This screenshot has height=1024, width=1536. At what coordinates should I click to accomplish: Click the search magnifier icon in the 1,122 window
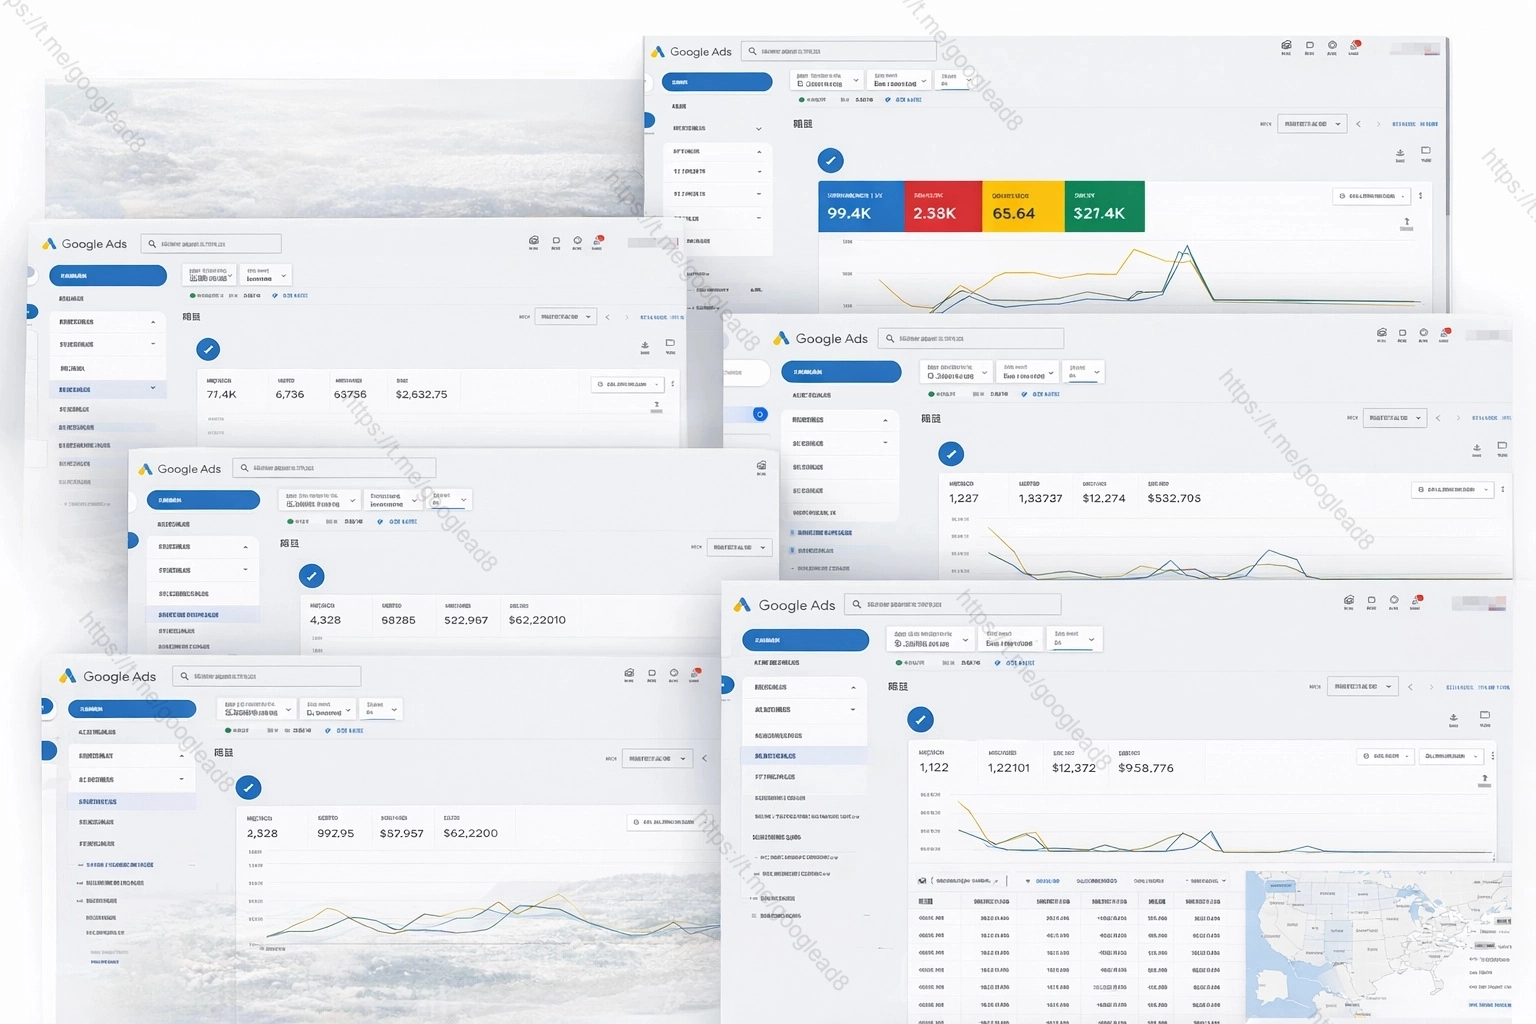click(857, 604)
